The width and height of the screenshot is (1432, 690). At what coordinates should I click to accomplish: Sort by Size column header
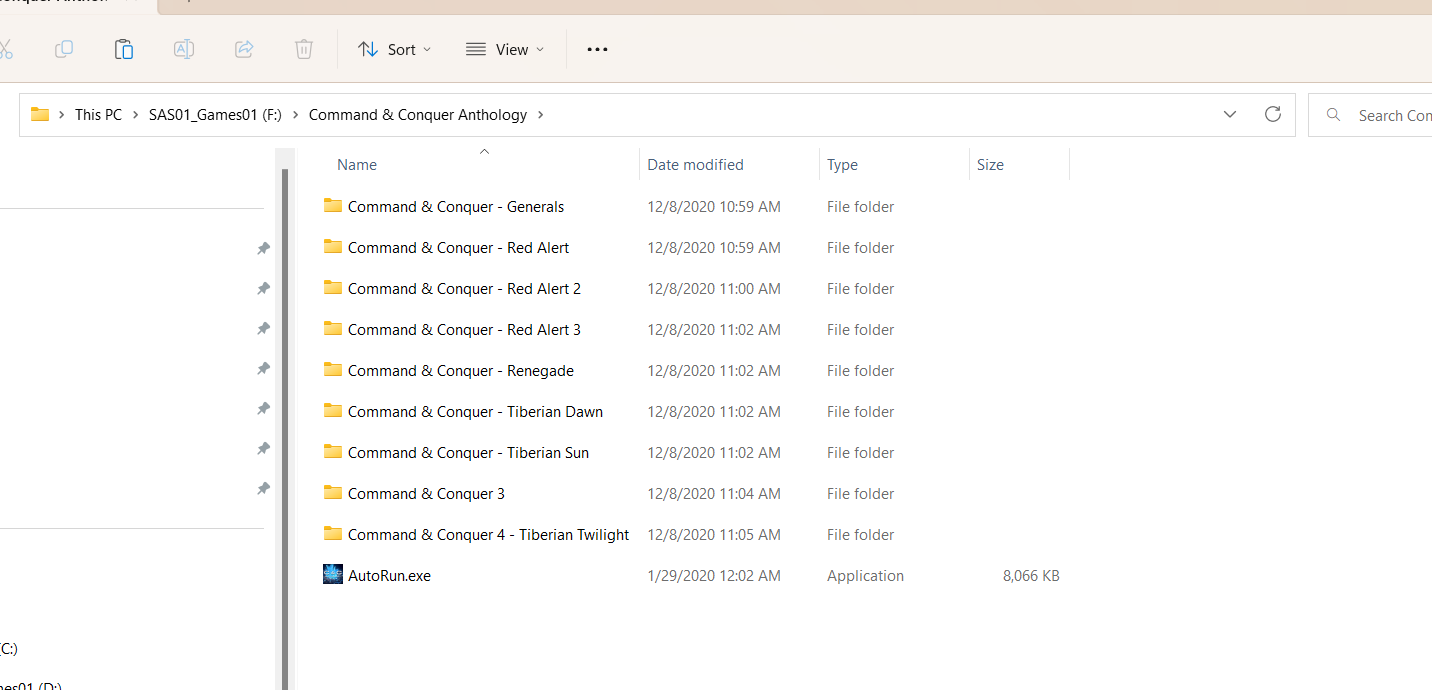pos(990,165)
